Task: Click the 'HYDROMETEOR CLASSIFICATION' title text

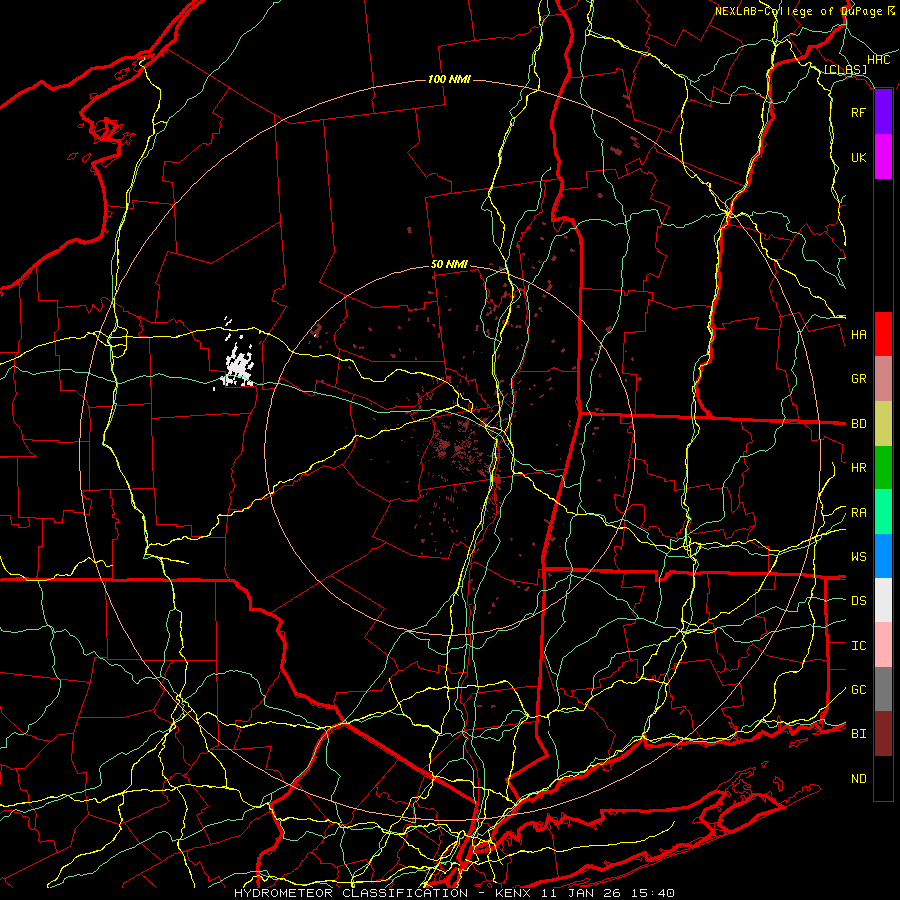Action: pyautogui.click(x=351, y=893)
